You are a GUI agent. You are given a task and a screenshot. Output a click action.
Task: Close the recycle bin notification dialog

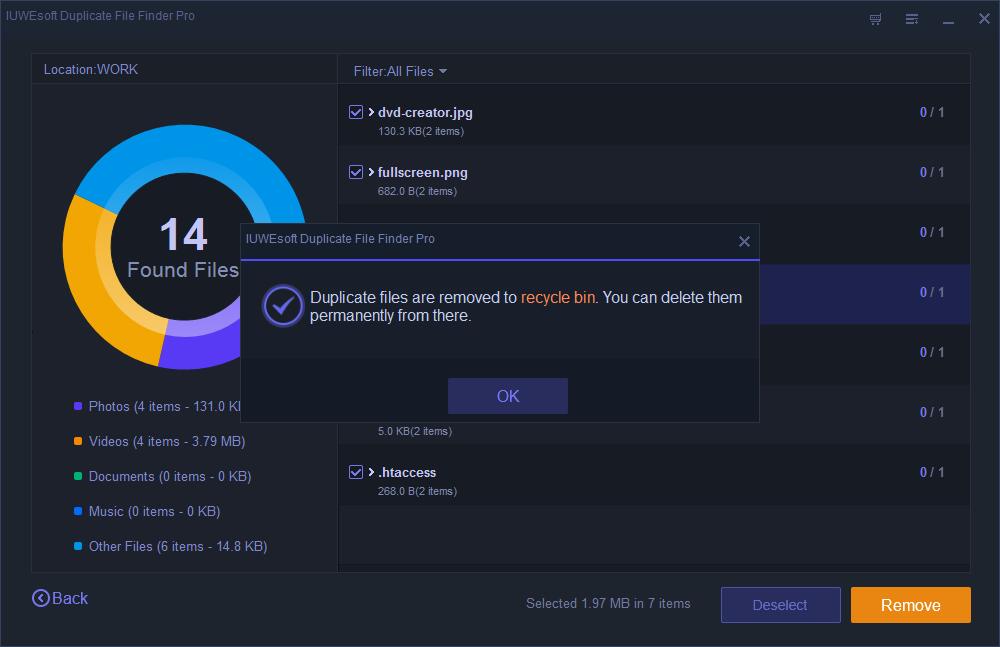[744, 241]
